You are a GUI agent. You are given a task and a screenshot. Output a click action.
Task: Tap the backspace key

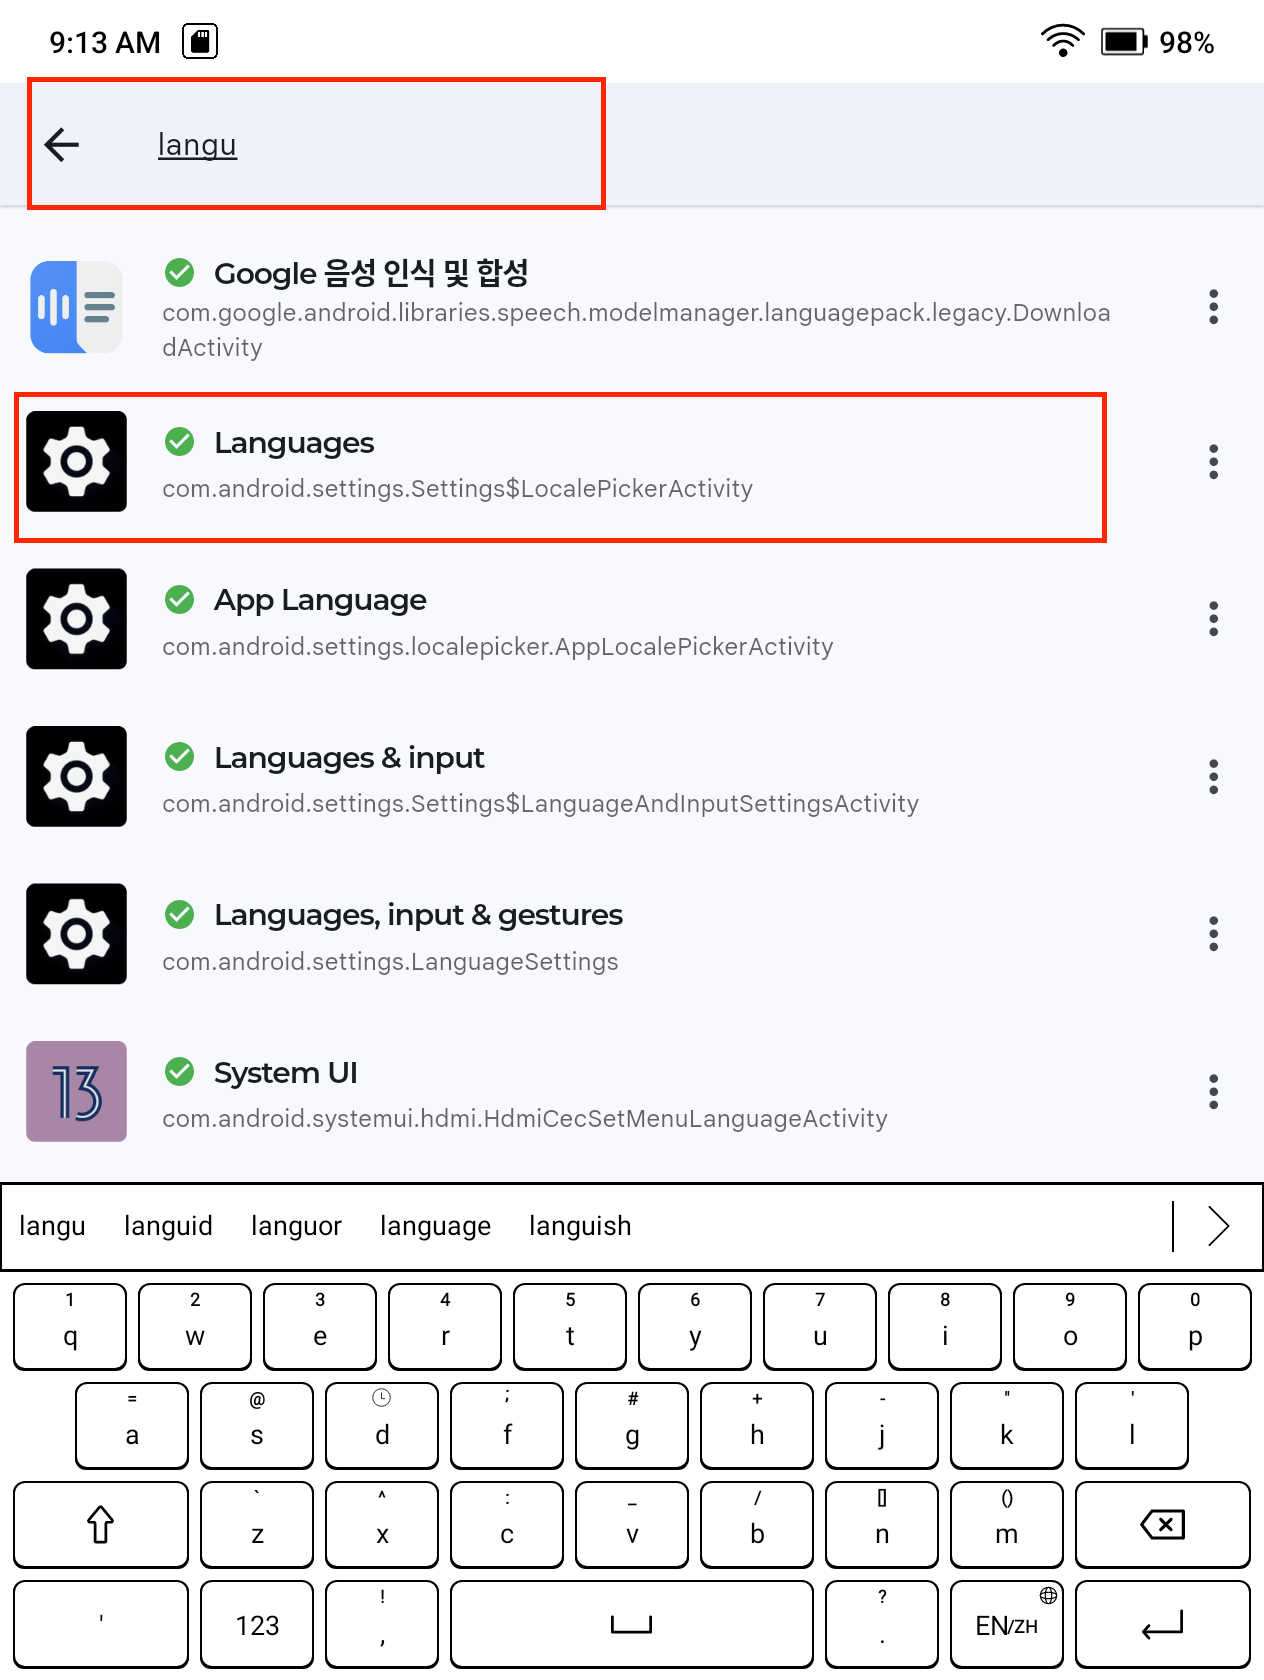tap(1163, 1525)
